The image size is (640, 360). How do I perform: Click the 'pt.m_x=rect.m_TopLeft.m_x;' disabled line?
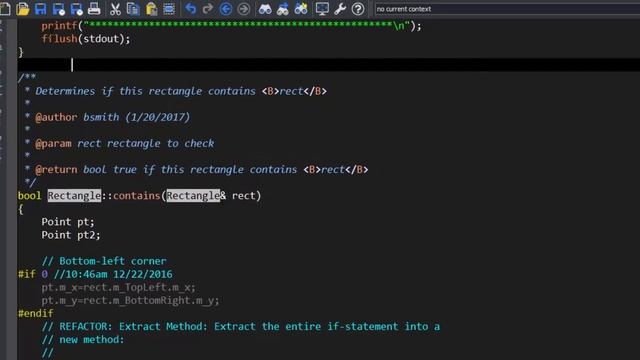click(x=118, y=287)
